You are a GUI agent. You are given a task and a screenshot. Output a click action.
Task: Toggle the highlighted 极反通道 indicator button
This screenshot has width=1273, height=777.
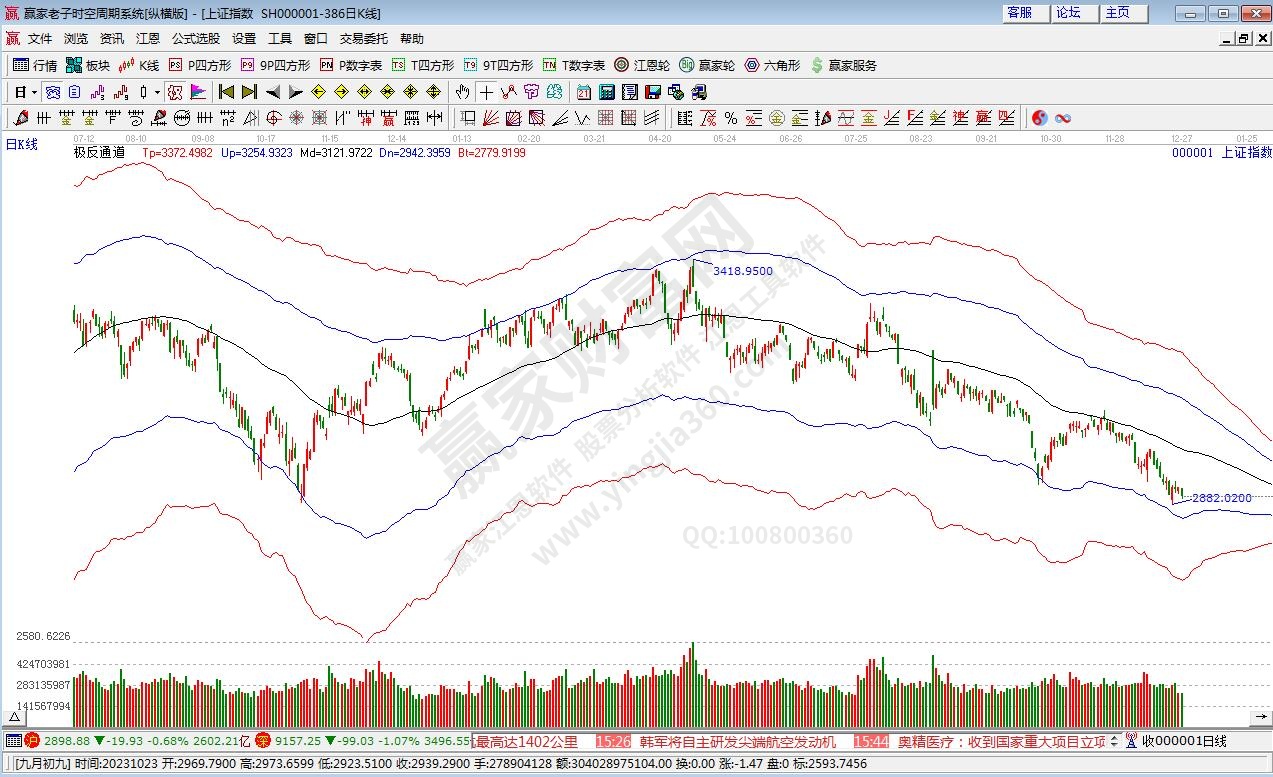(x=175, y=92)
